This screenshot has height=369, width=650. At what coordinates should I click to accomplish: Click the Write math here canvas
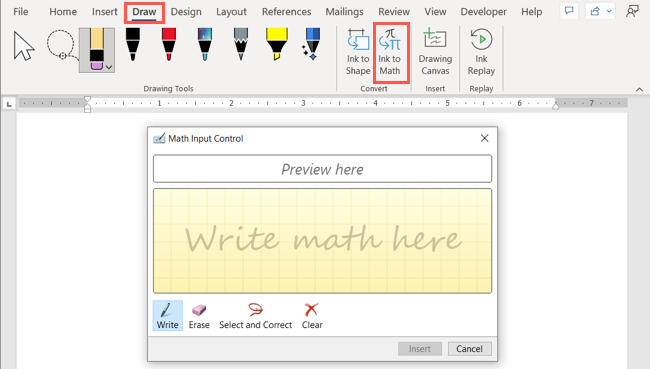coord(323,241)
